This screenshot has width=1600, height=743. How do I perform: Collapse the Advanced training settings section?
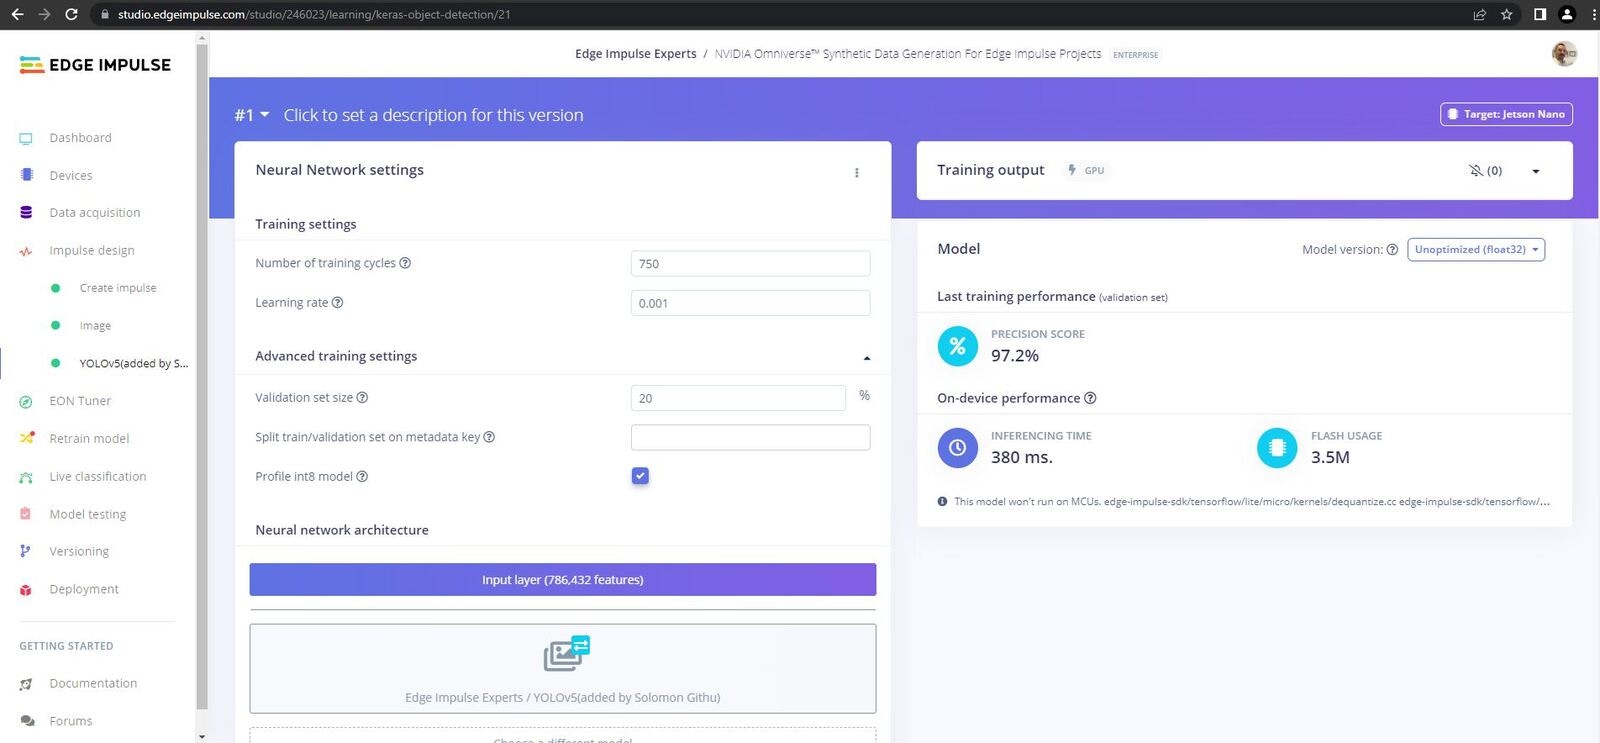click(867, 358)
